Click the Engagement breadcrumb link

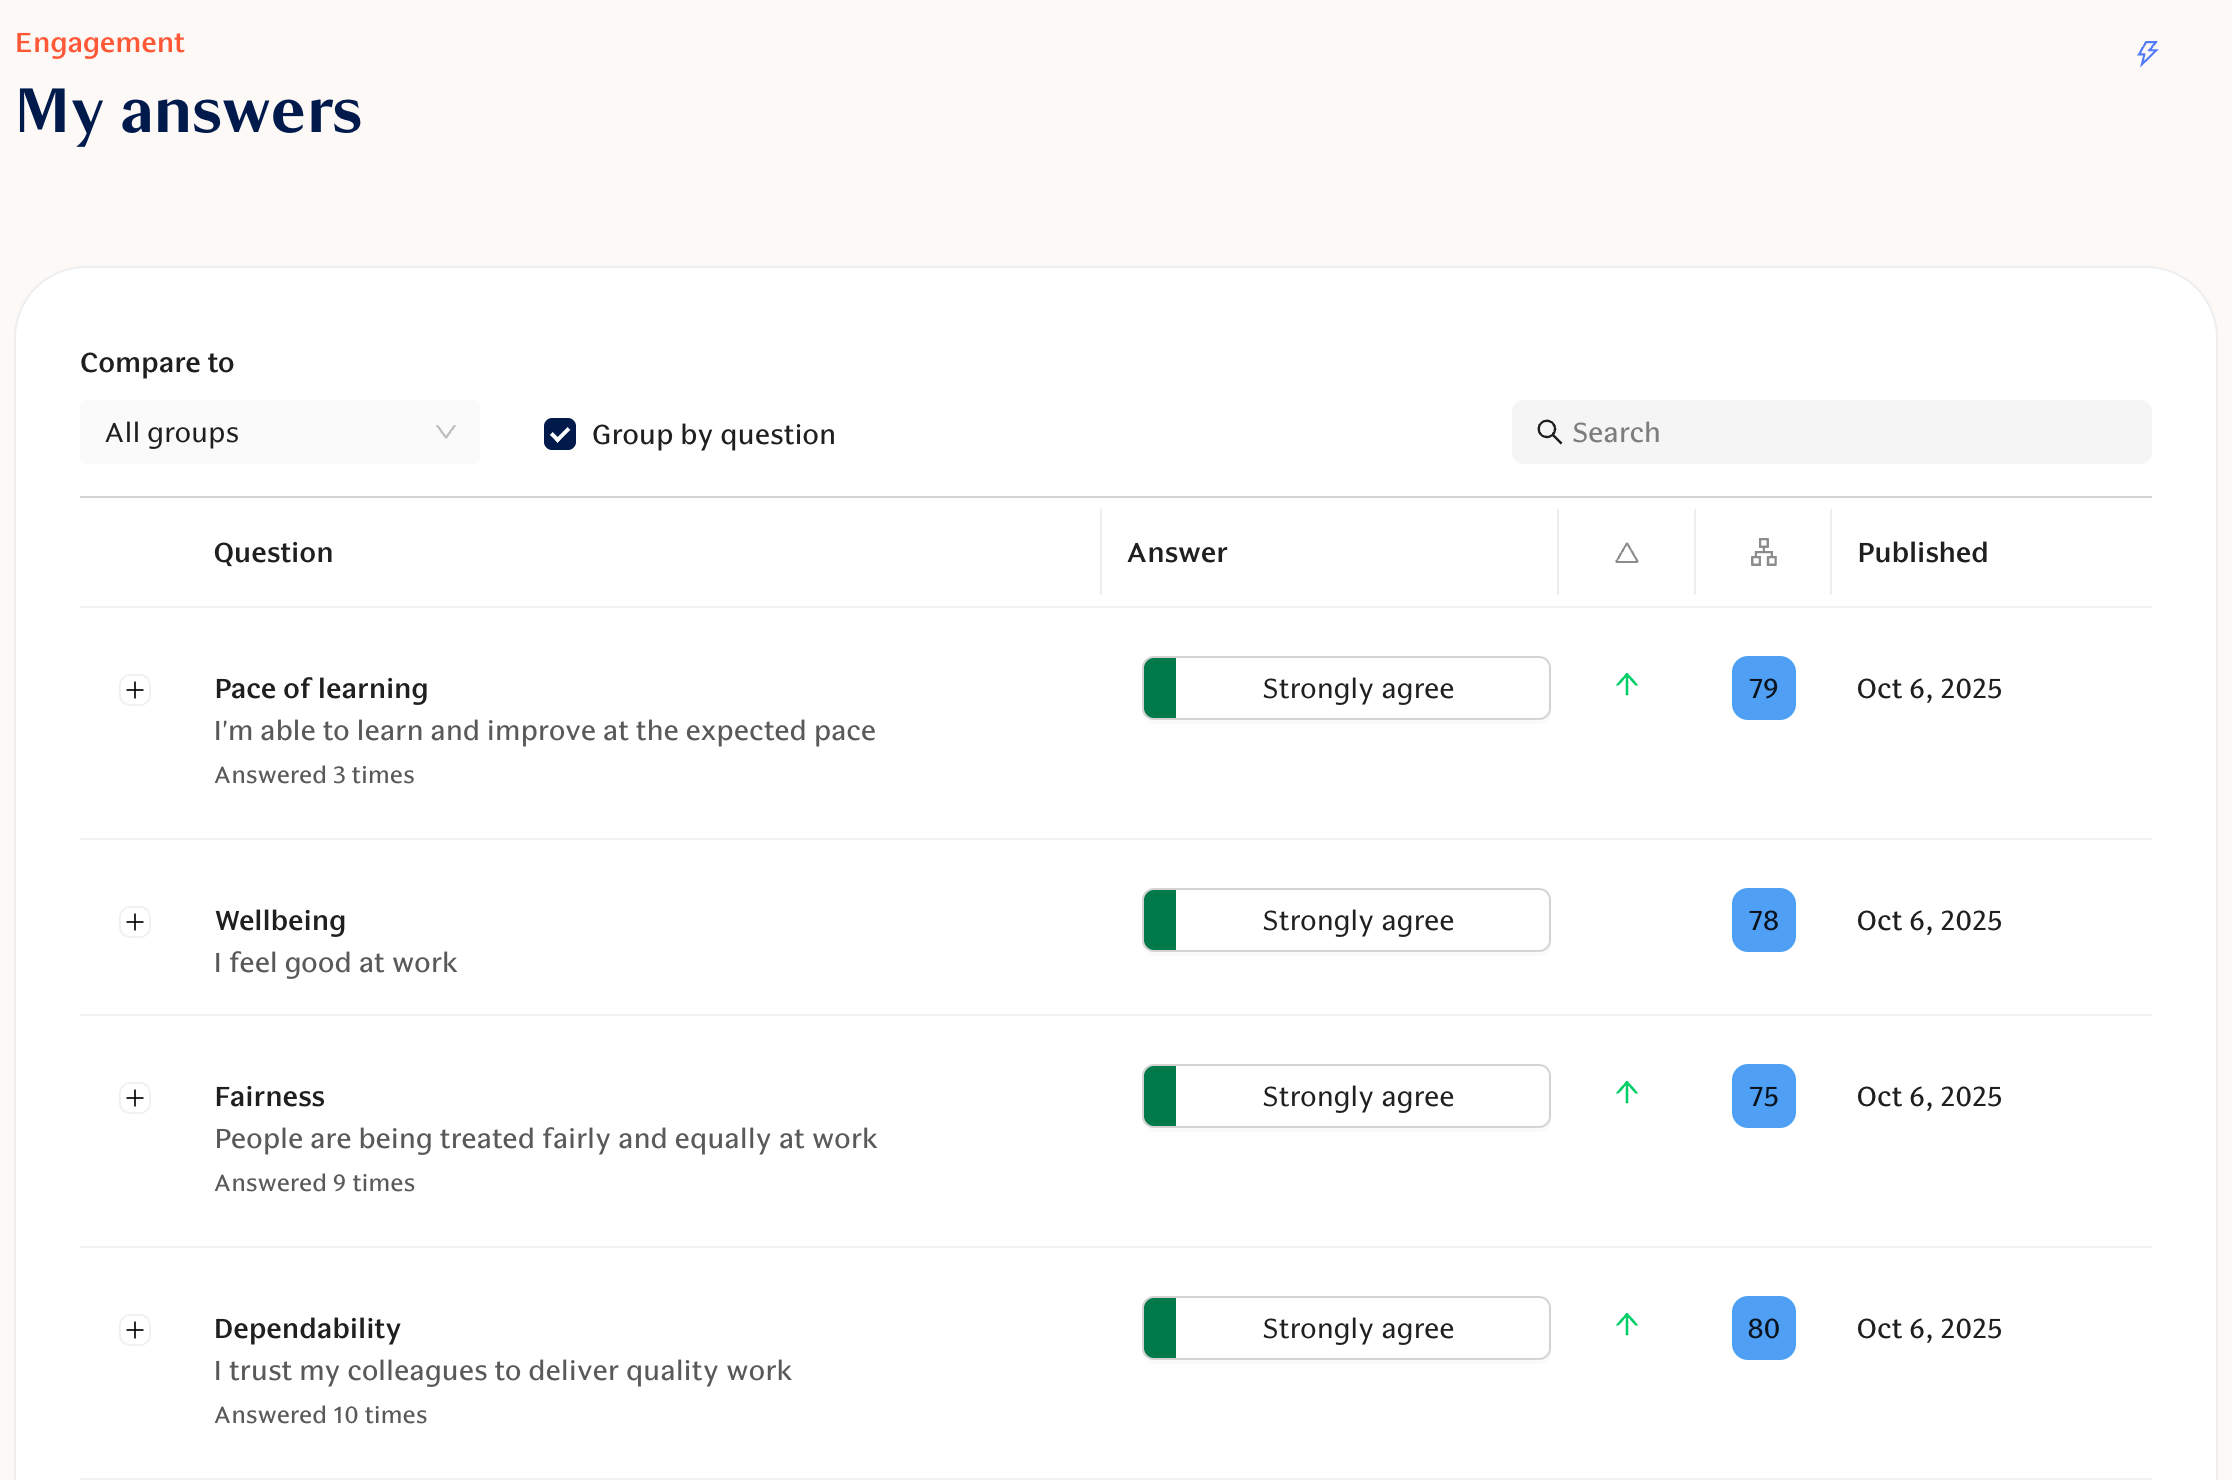(x=100, y=43)
